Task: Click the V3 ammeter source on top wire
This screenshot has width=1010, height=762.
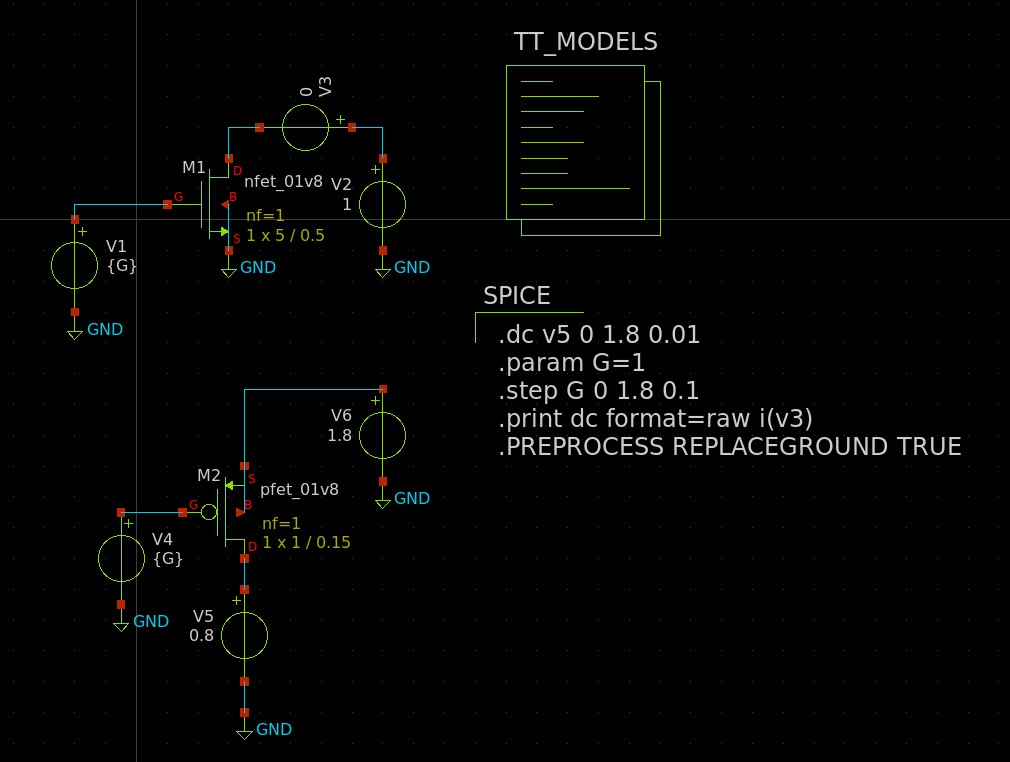Action: point(306,128)
